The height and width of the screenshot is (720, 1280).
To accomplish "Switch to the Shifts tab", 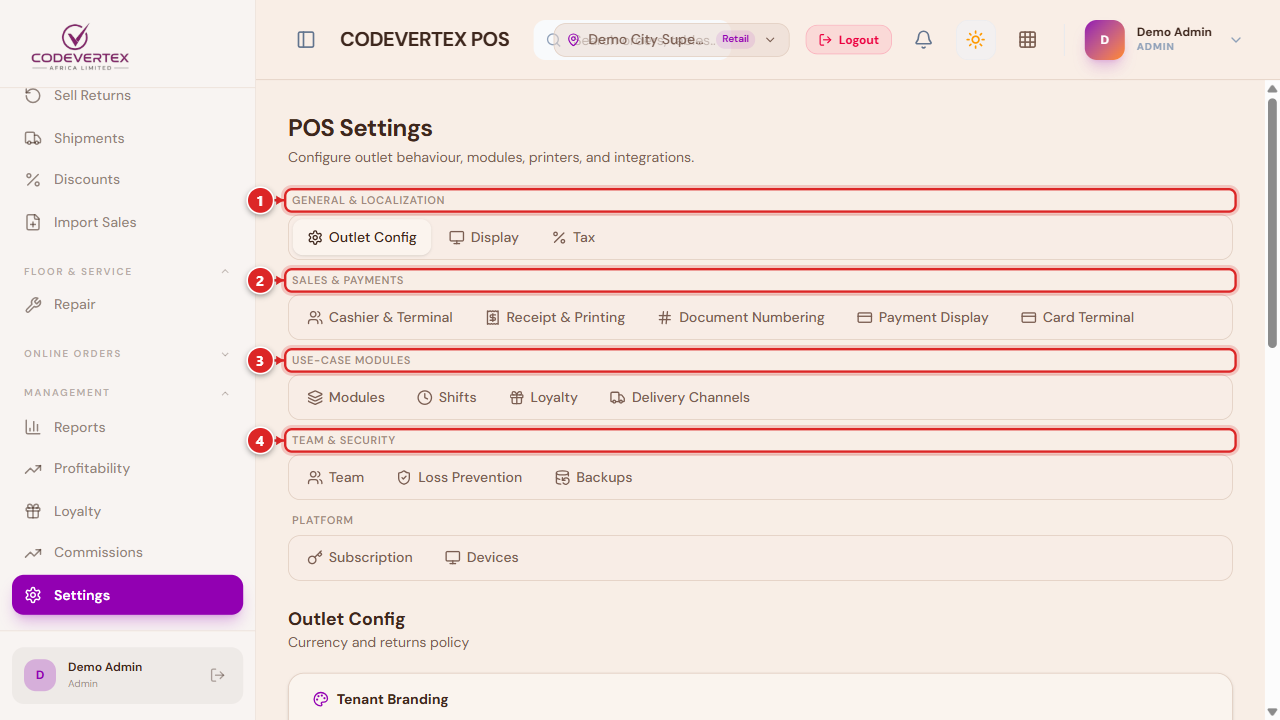I will pos(447,398).
